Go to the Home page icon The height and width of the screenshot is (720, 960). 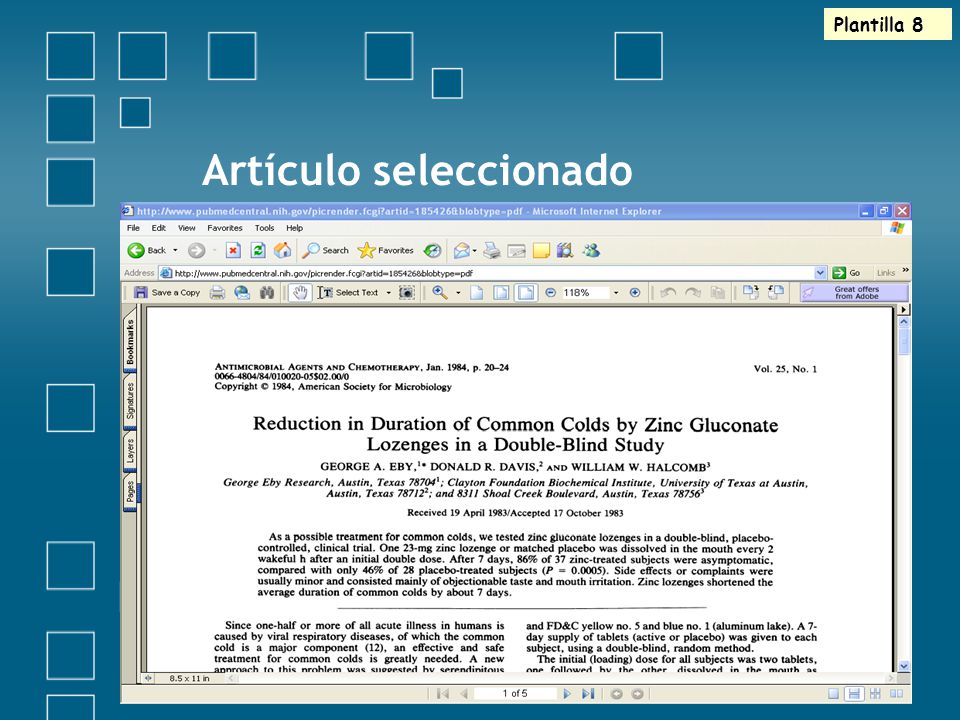click(282, 250)
